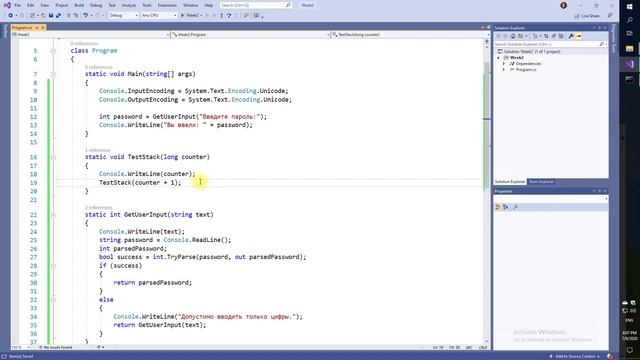Viewport: 640px width, 360px height.
Task: Collapse the TestStack method outline
Action: click(53, 157)
